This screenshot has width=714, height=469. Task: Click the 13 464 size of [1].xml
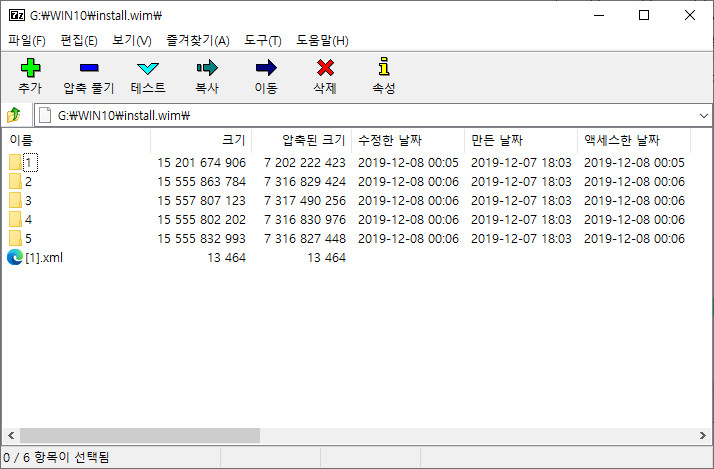[227, 258]
